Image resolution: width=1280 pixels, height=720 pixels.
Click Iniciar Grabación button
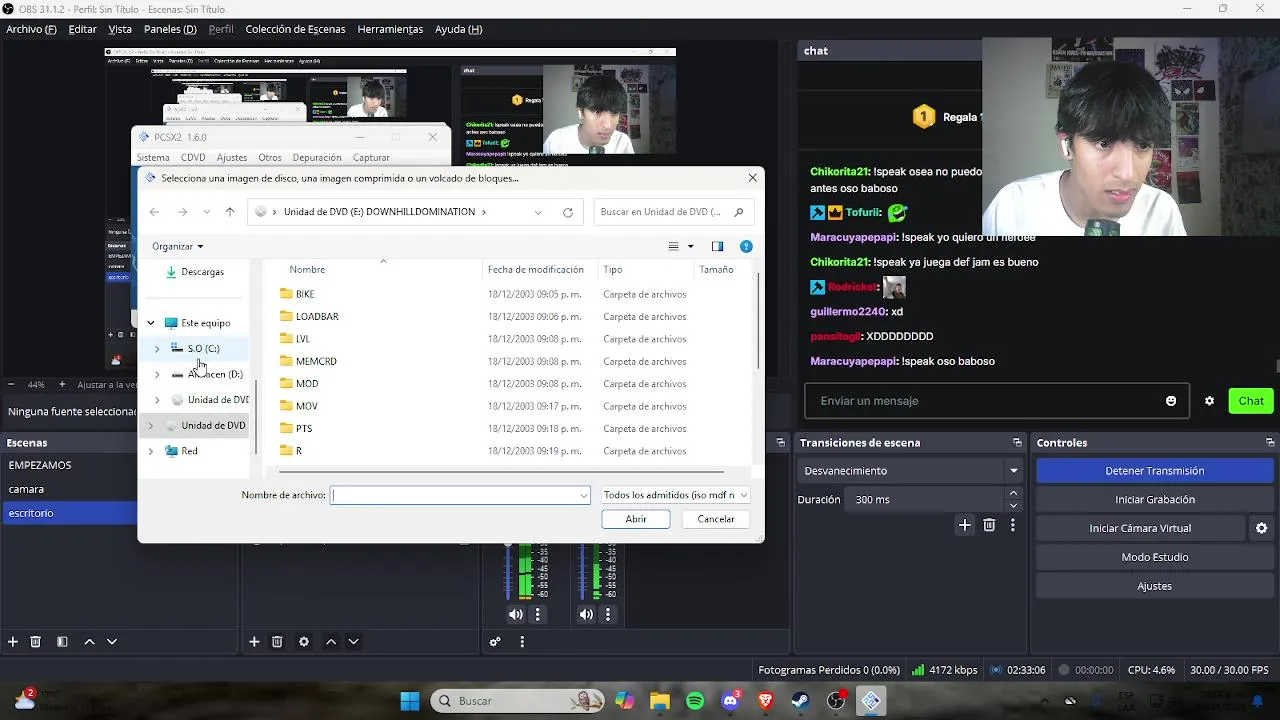click(1154, 500)
